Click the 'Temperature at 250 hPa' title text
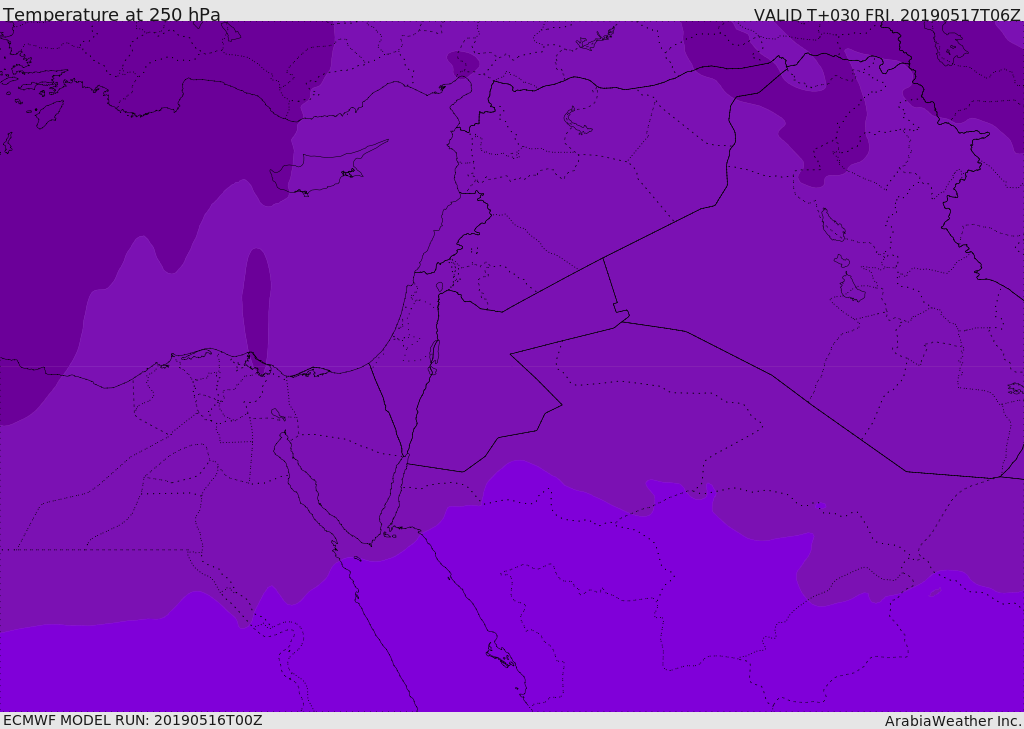The width and height of the screenshot is (1024, 729). point(112,14)
